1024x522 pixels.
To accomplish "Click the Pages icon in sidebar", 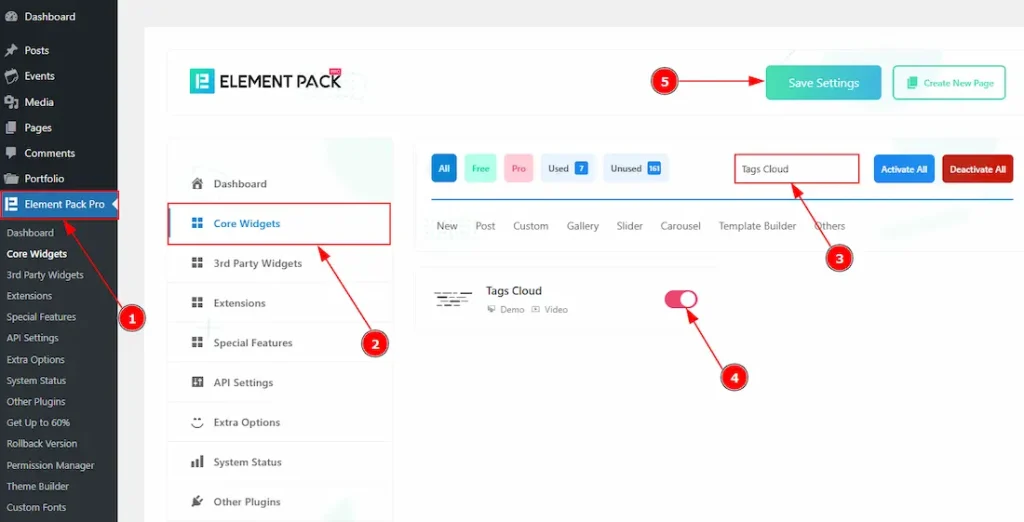I will [x=11, y=127].
